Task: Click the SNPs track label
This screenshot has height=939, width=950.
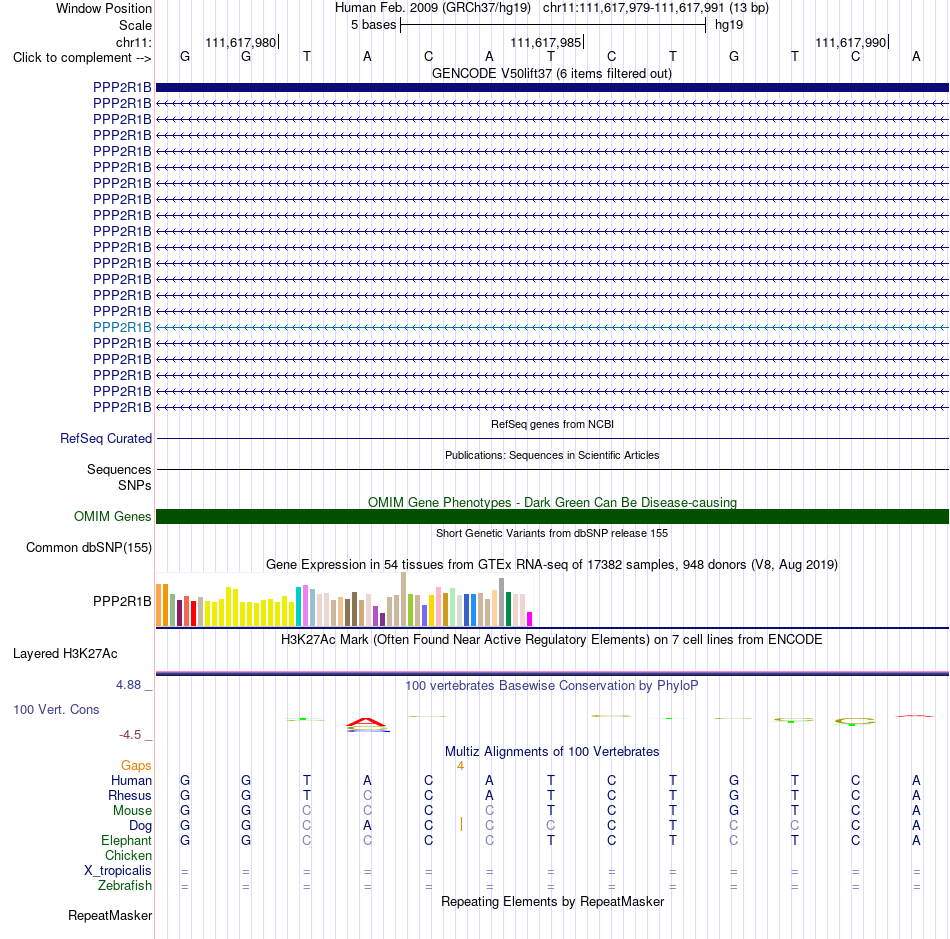Action: (x=135, y=485)
